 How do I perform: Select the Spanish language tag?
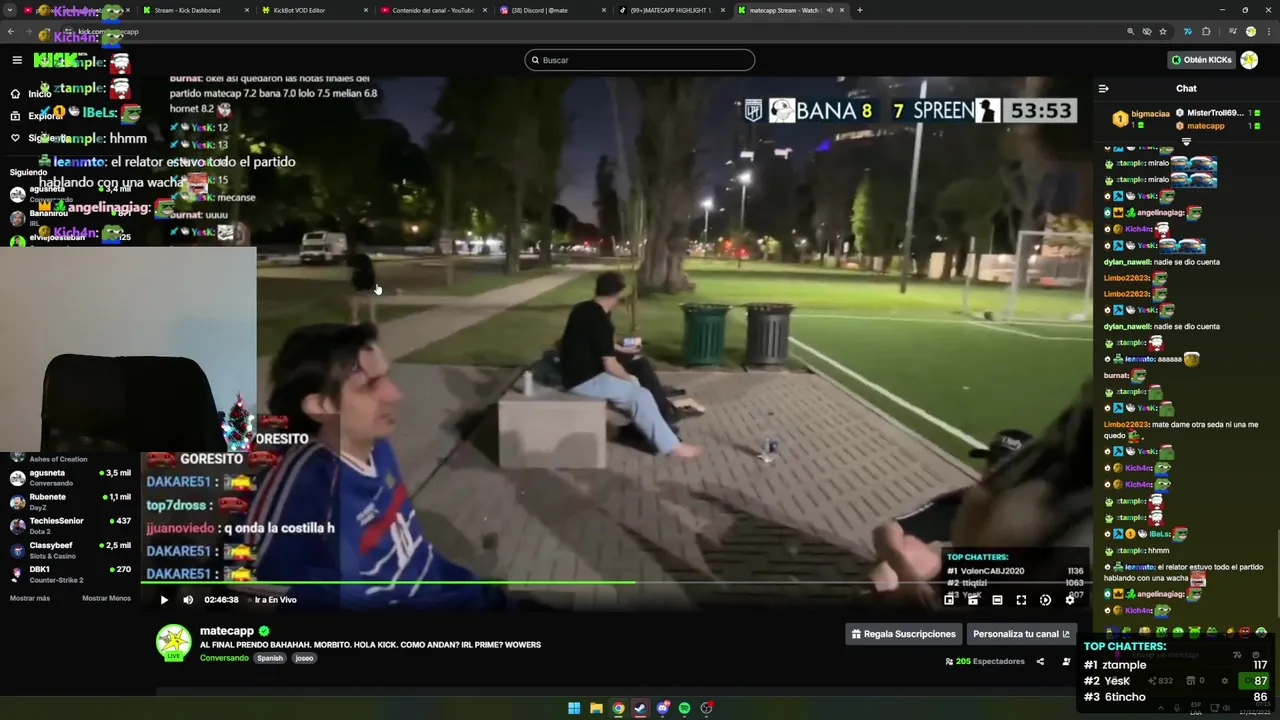coord(270,658)
